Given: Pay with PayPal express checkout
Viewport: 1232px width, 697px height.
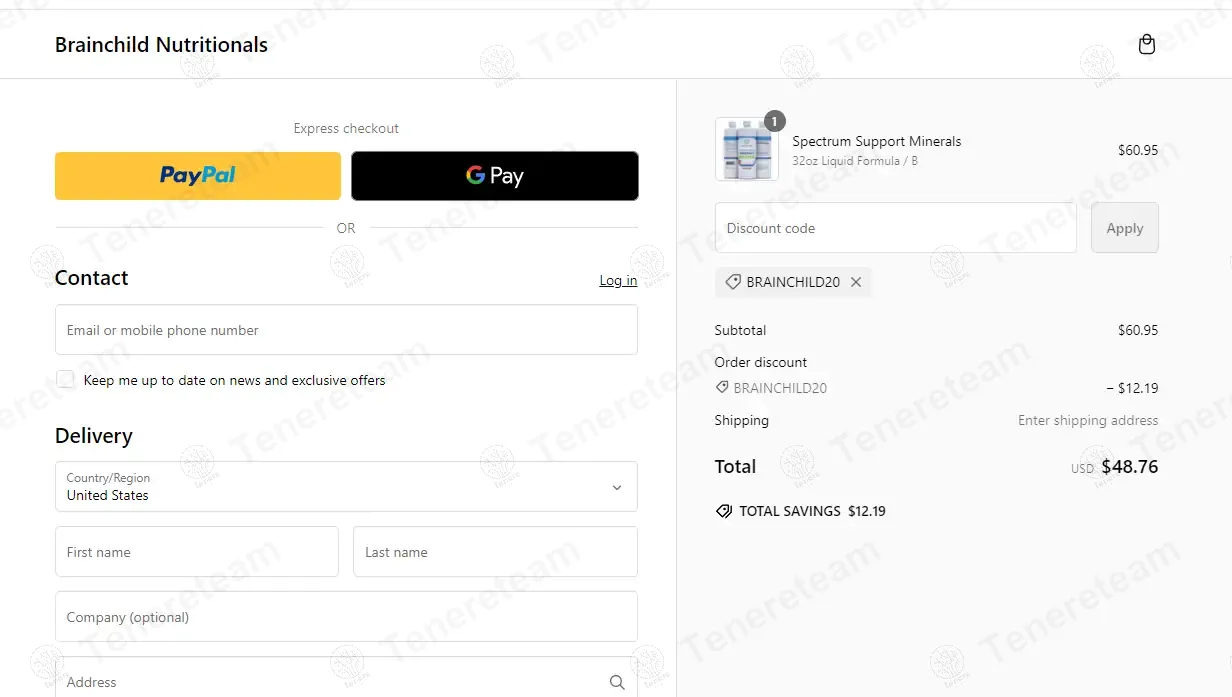Looking at the screenshot, I should click(198, 176).
